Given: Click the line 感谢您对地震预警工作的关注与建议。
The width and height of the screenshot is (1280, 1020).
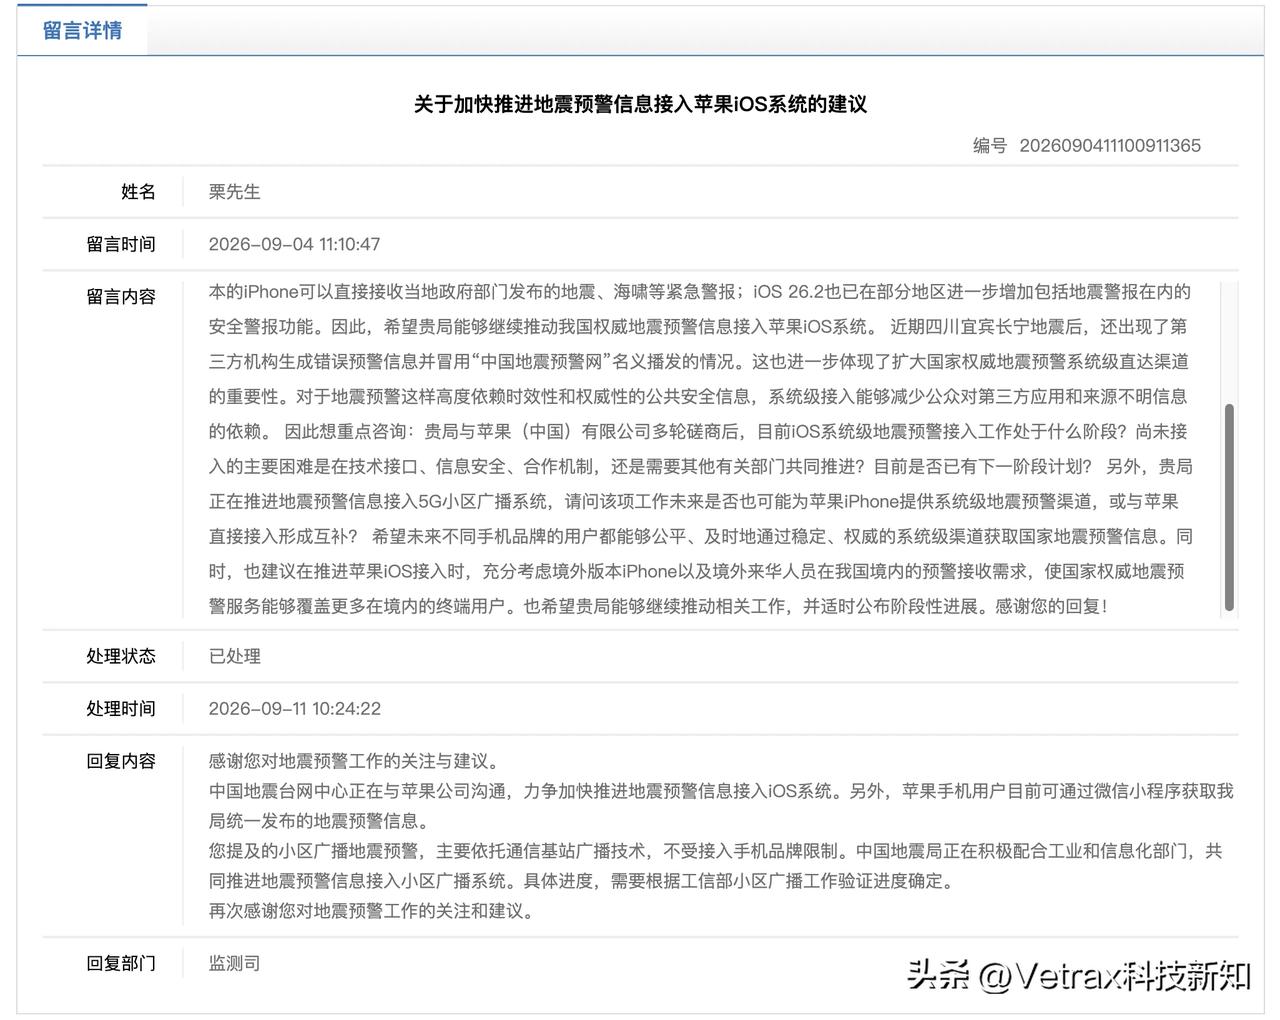Looking at the screenshot, I should (x=354, y=761).
